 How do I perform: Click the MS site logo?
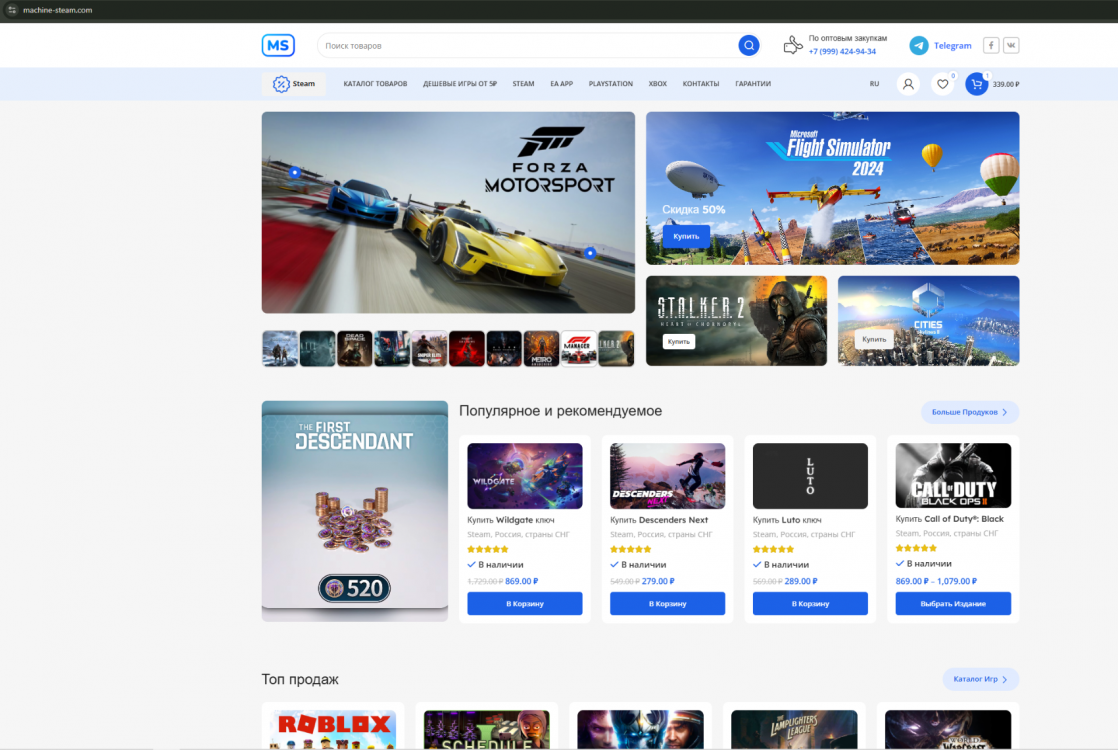pyautogui.click(x=278, y=45)
